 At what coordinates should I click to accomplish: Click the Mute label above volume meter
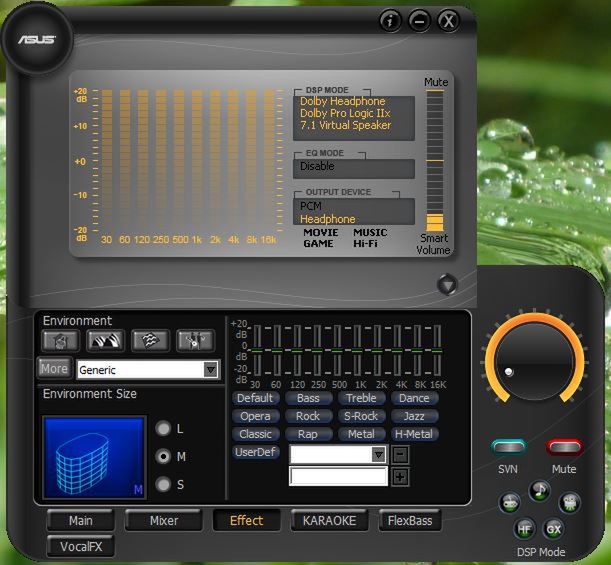pyautogui.click(x=436, y=82)
